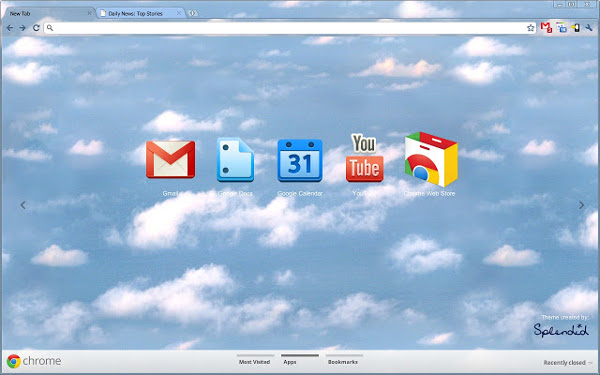Click the Gmail extension icon in toolbar
The image size is (600, 375).
(546, 28)
